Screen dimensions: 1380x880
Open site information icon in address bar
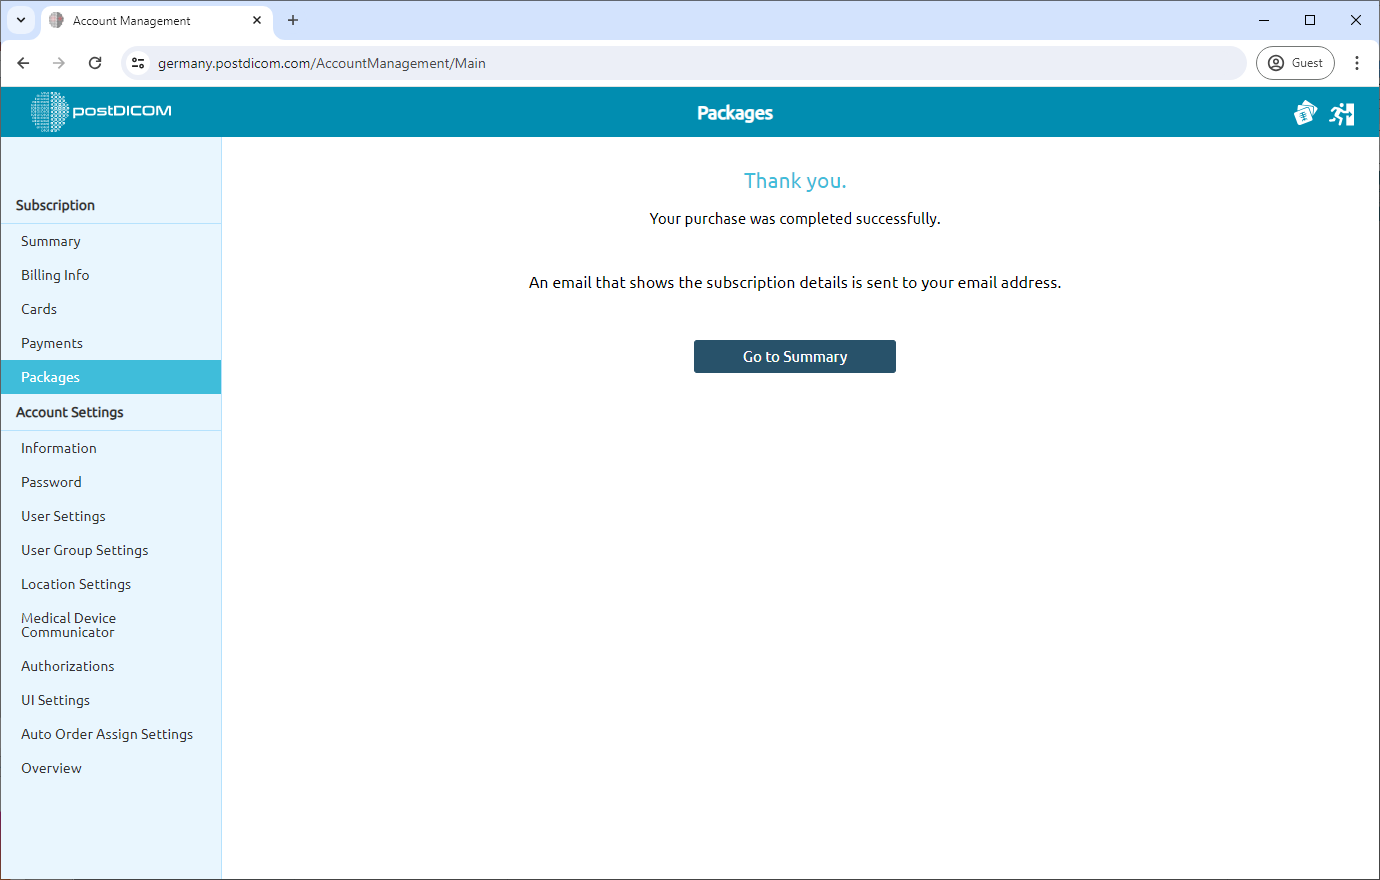[138, 62]
